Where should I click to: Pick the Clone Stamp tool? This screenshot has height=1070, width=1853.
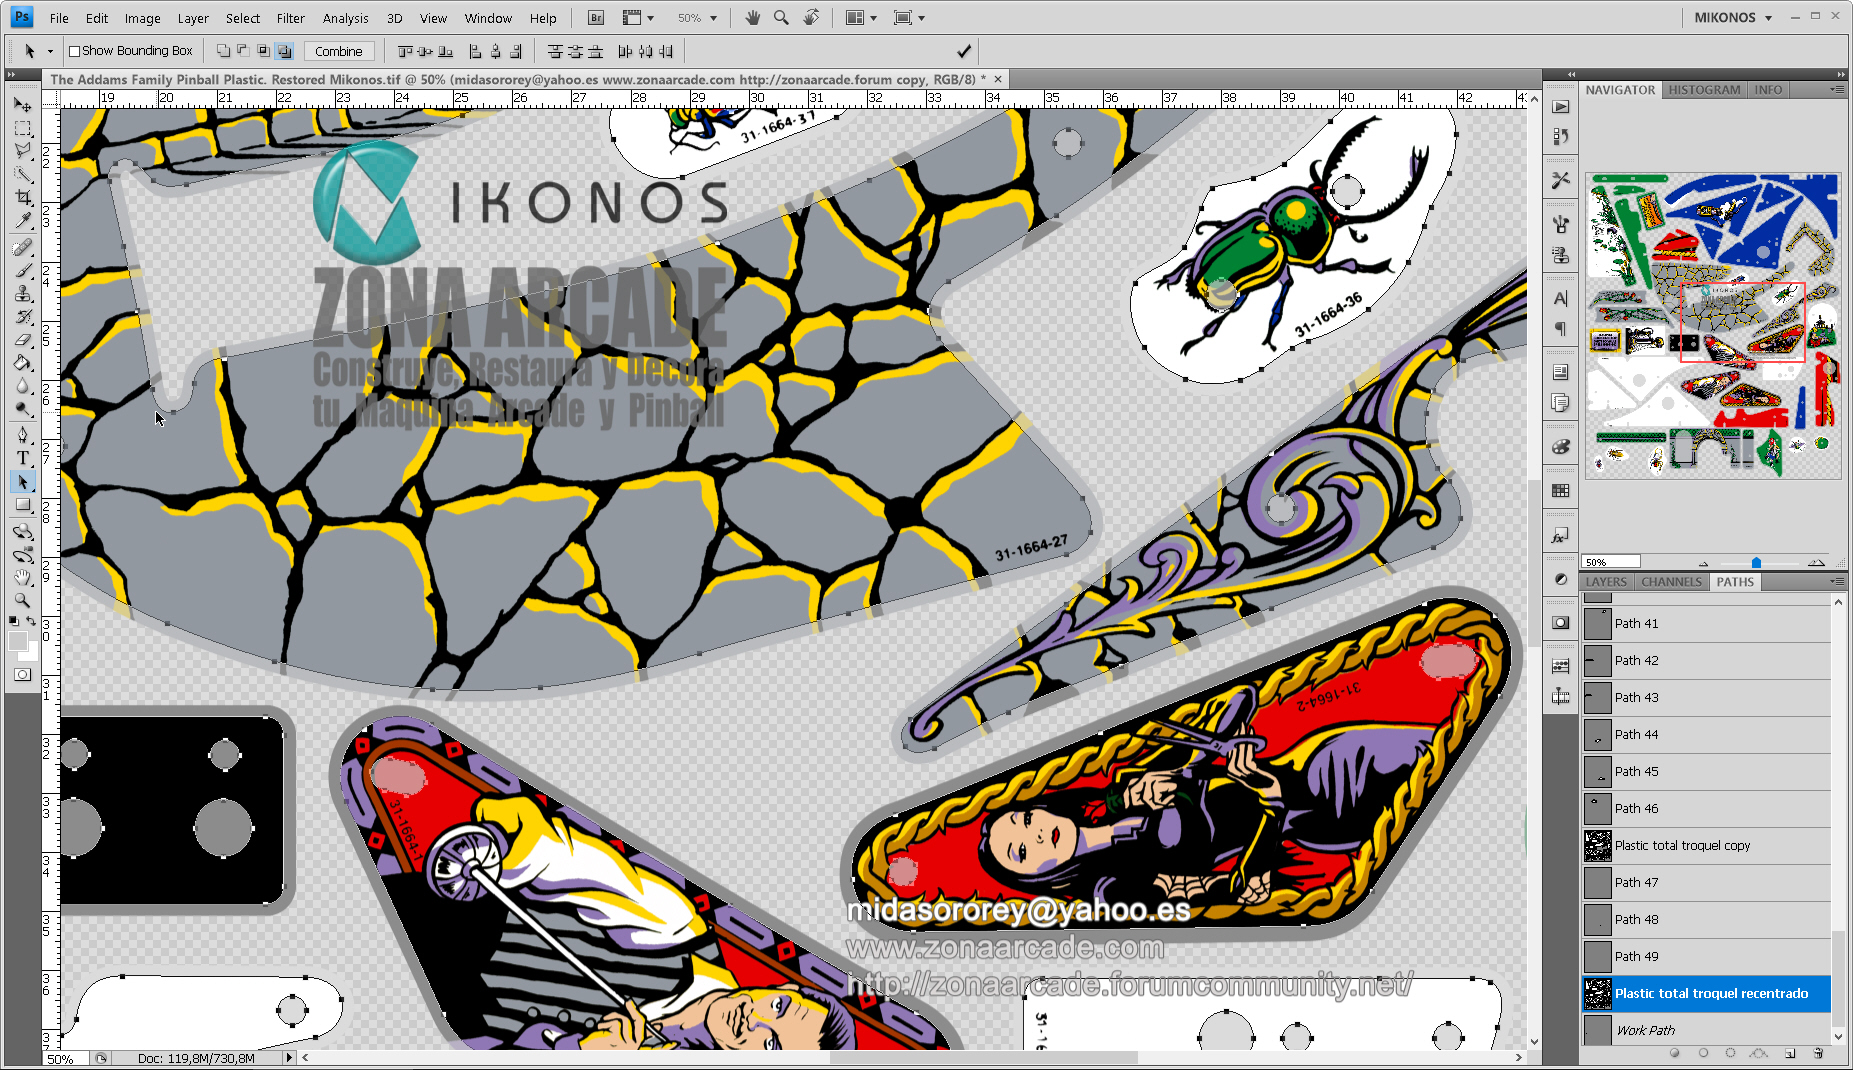pos(23,293)
